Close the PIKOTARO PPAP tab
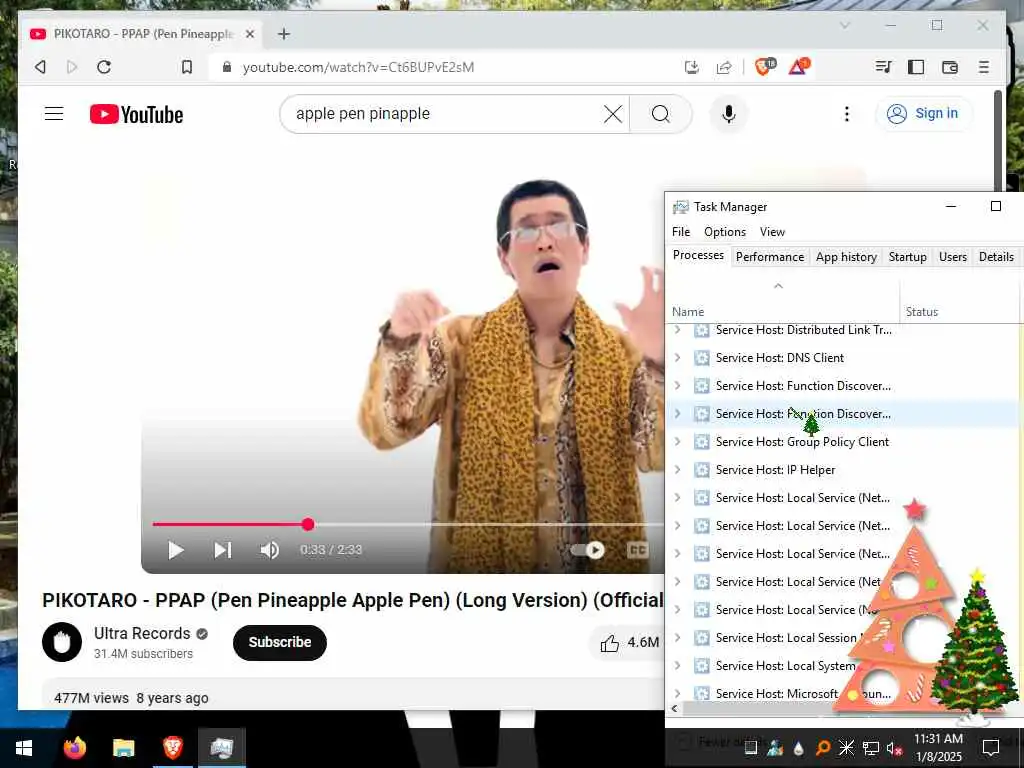1024x768 pixels. point(249,34)
